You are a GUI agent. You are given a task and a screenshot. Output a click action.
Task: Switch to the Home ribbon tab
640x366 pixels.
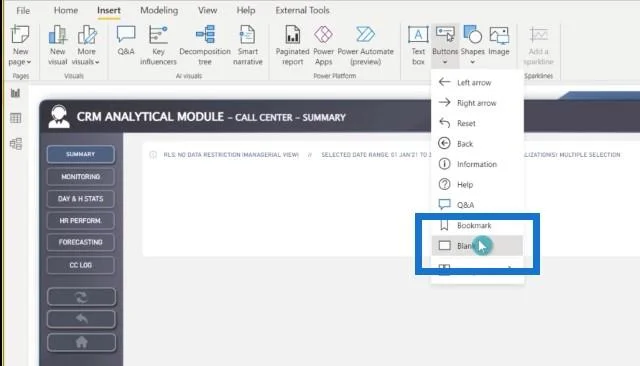[66, 11]
